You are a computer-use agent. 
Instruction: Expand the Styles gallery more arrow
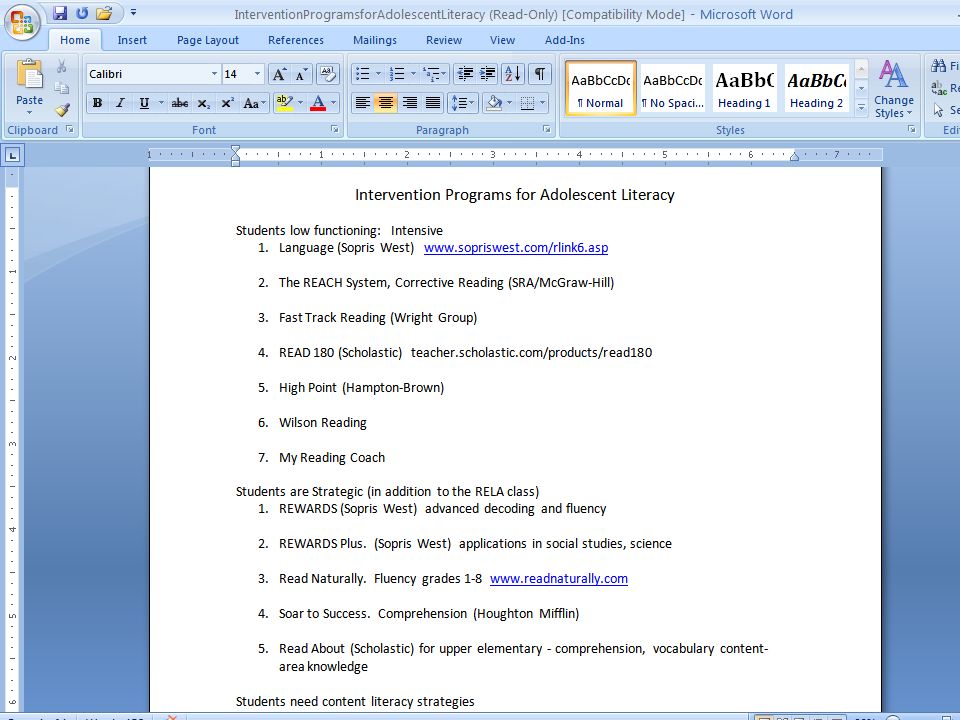[861, 108]
